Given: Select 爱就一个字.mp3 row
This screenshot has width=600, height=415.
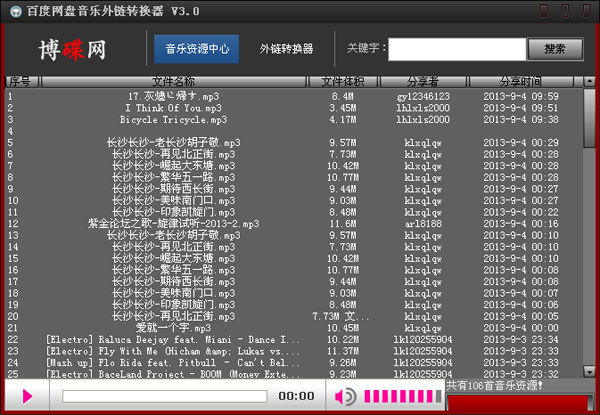Looking at the screenshot, I should (173, 328).
